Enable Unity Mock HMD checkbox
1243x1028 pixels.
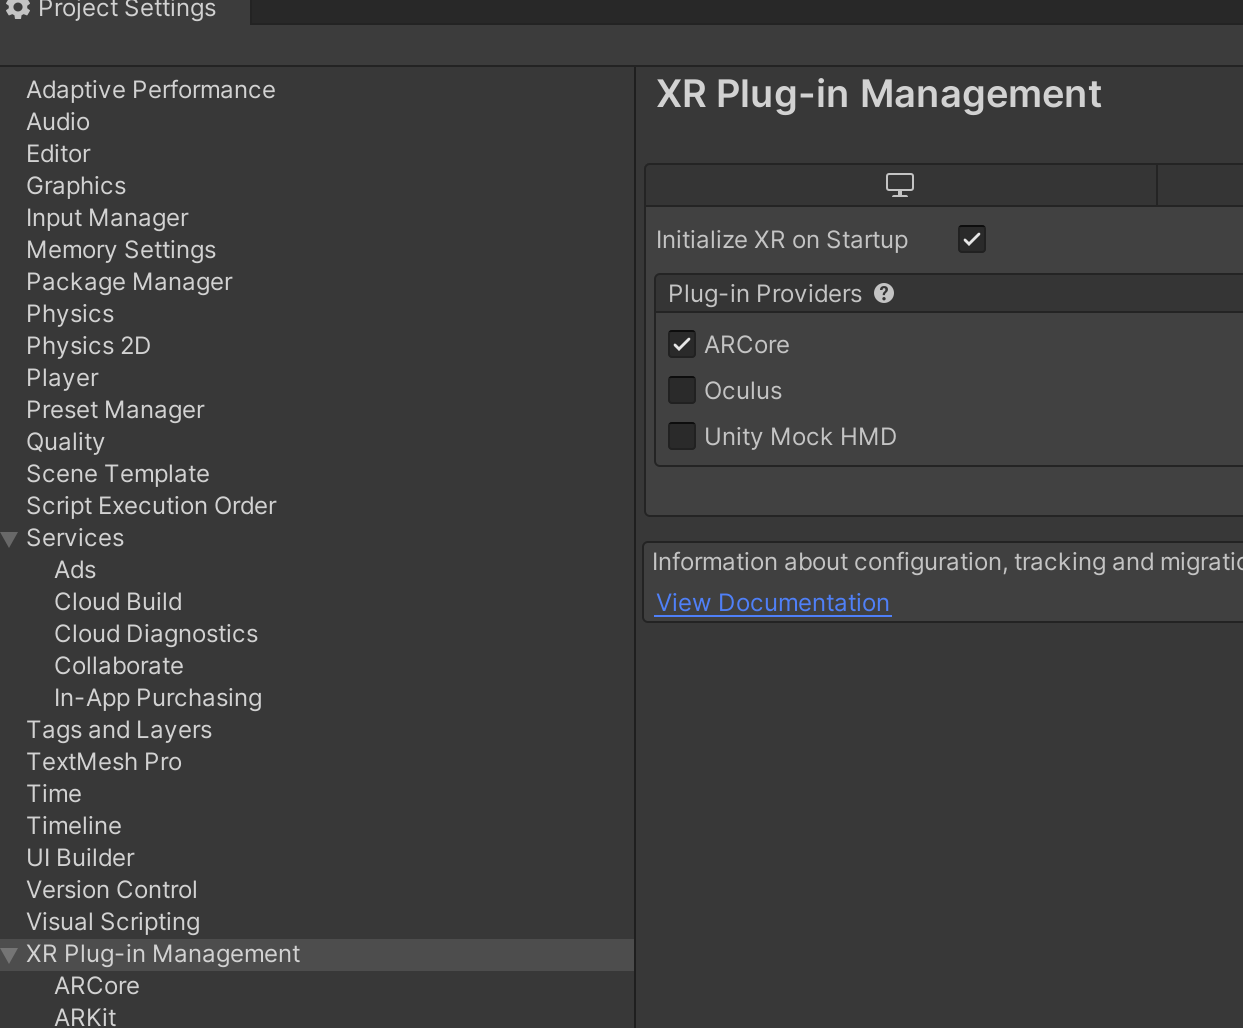pos(682,437)
